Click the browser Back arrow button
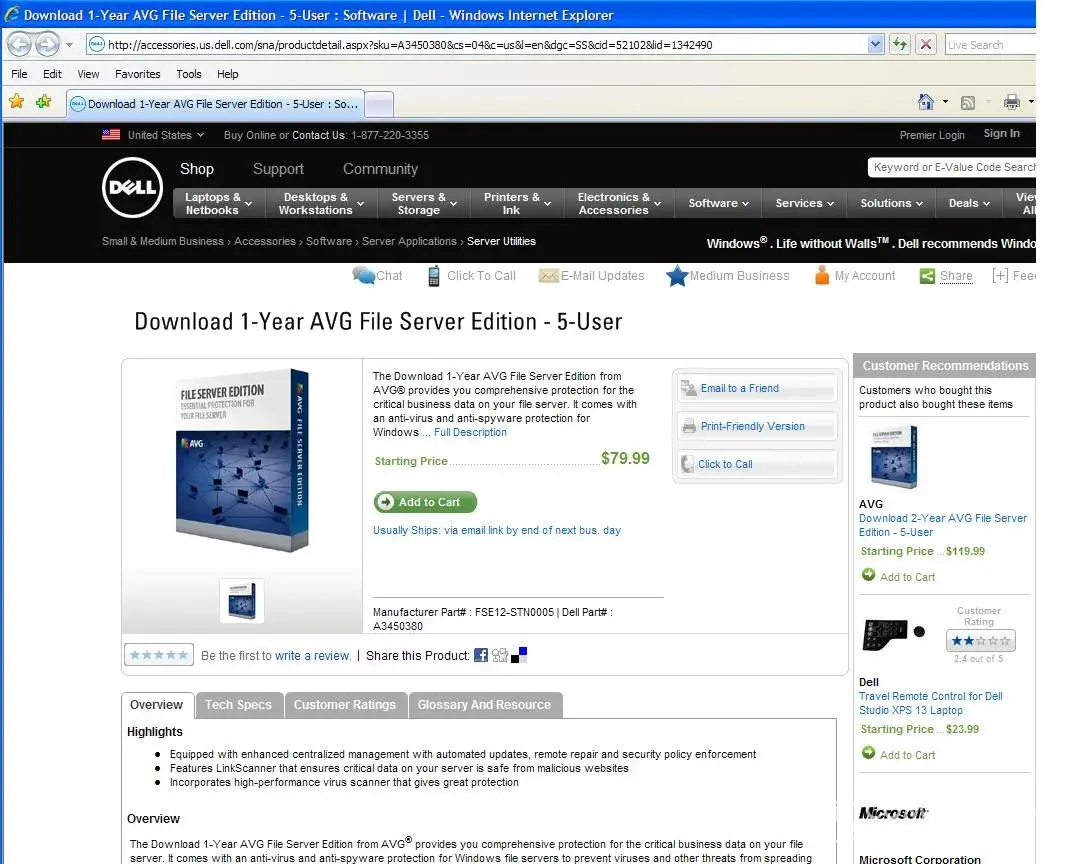 (x=19, y=45)
